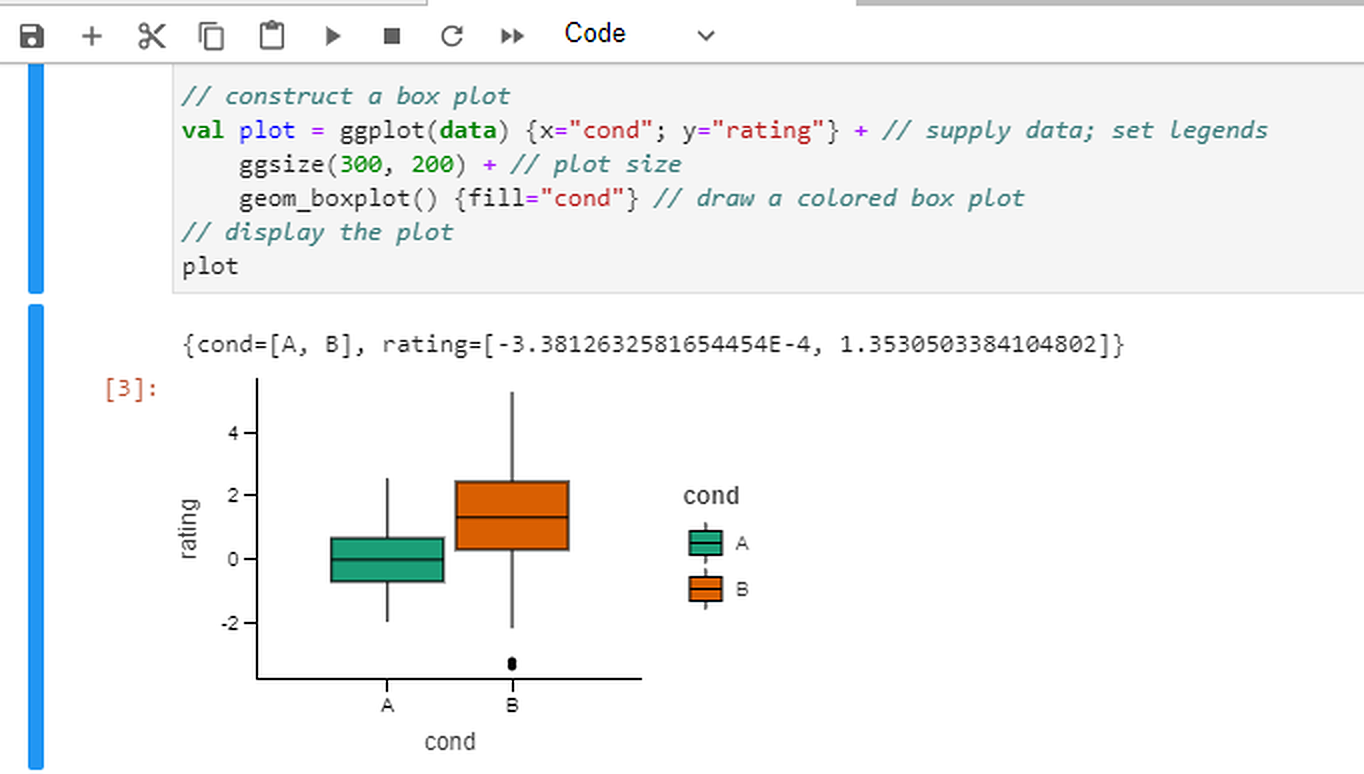Image resolution: width=1364 pixels, height=774 pixels.
Task: Click the '// display the plot' comment
Action: (318, 232)
